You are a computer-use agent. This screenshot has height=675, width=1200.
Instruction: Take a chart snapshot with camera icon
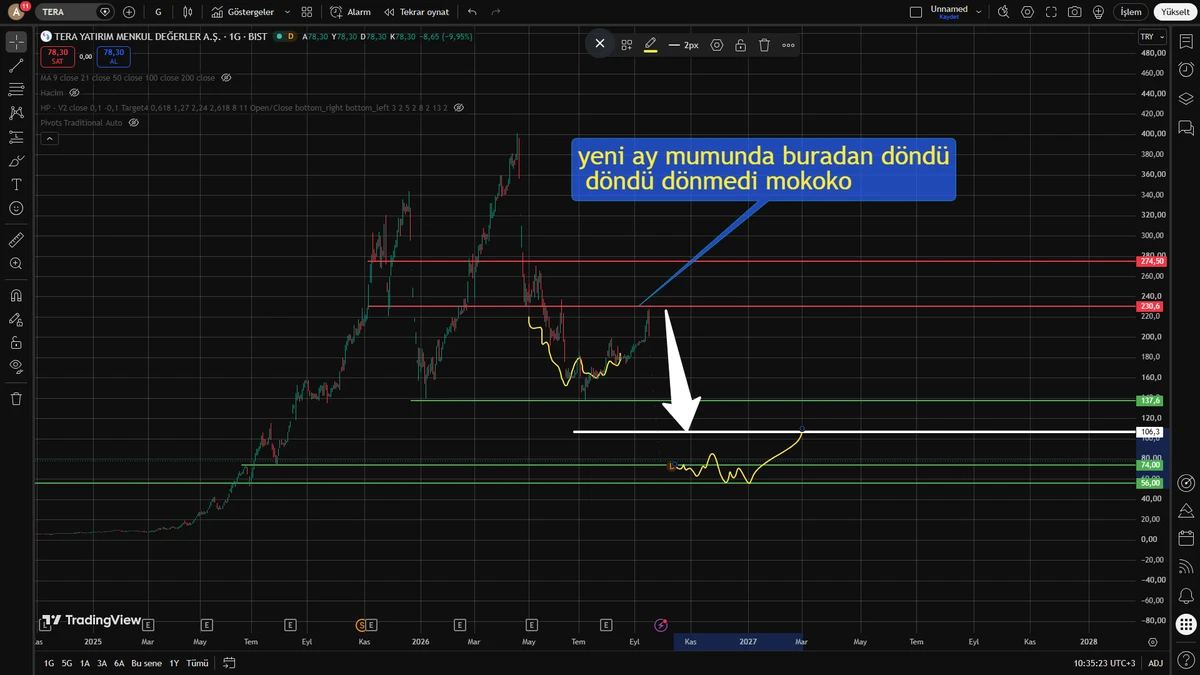pyautogui.click(x=1074, y=12)
